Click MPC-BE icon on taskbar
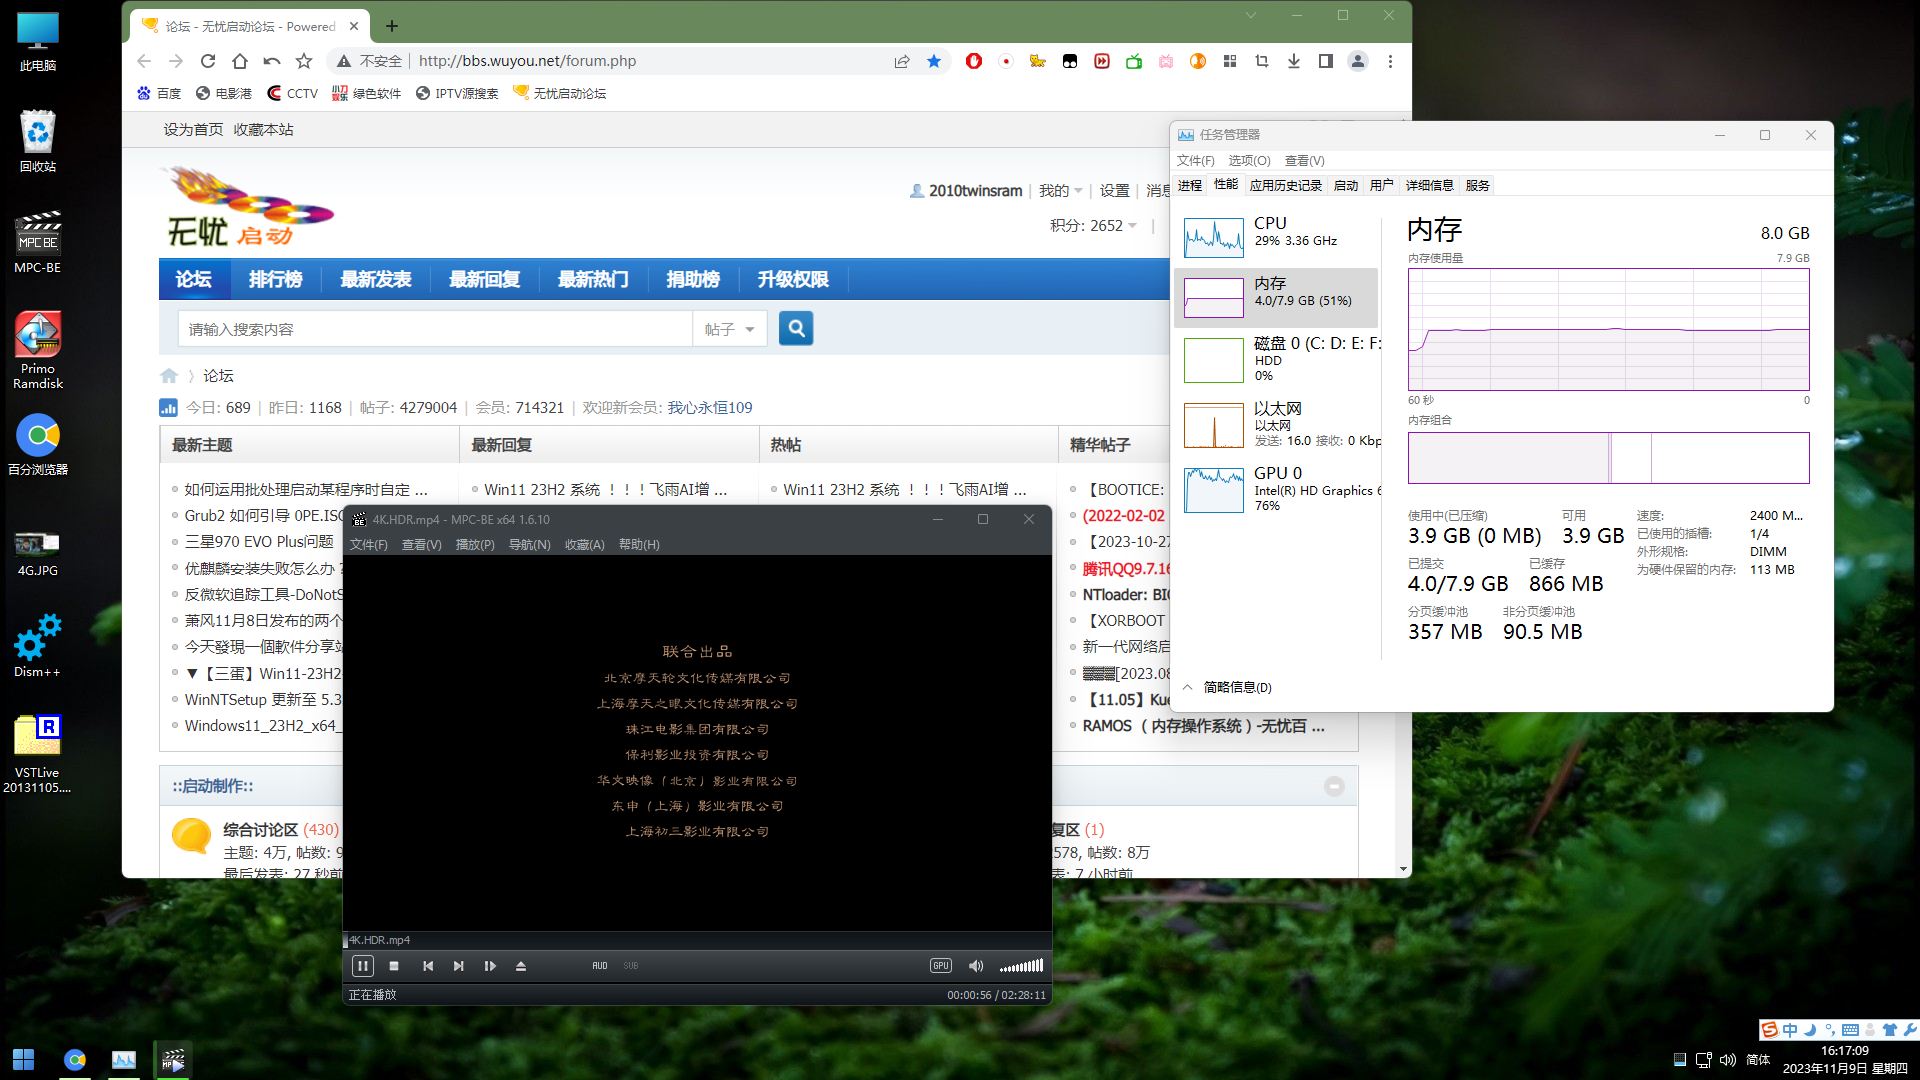 173,1060
